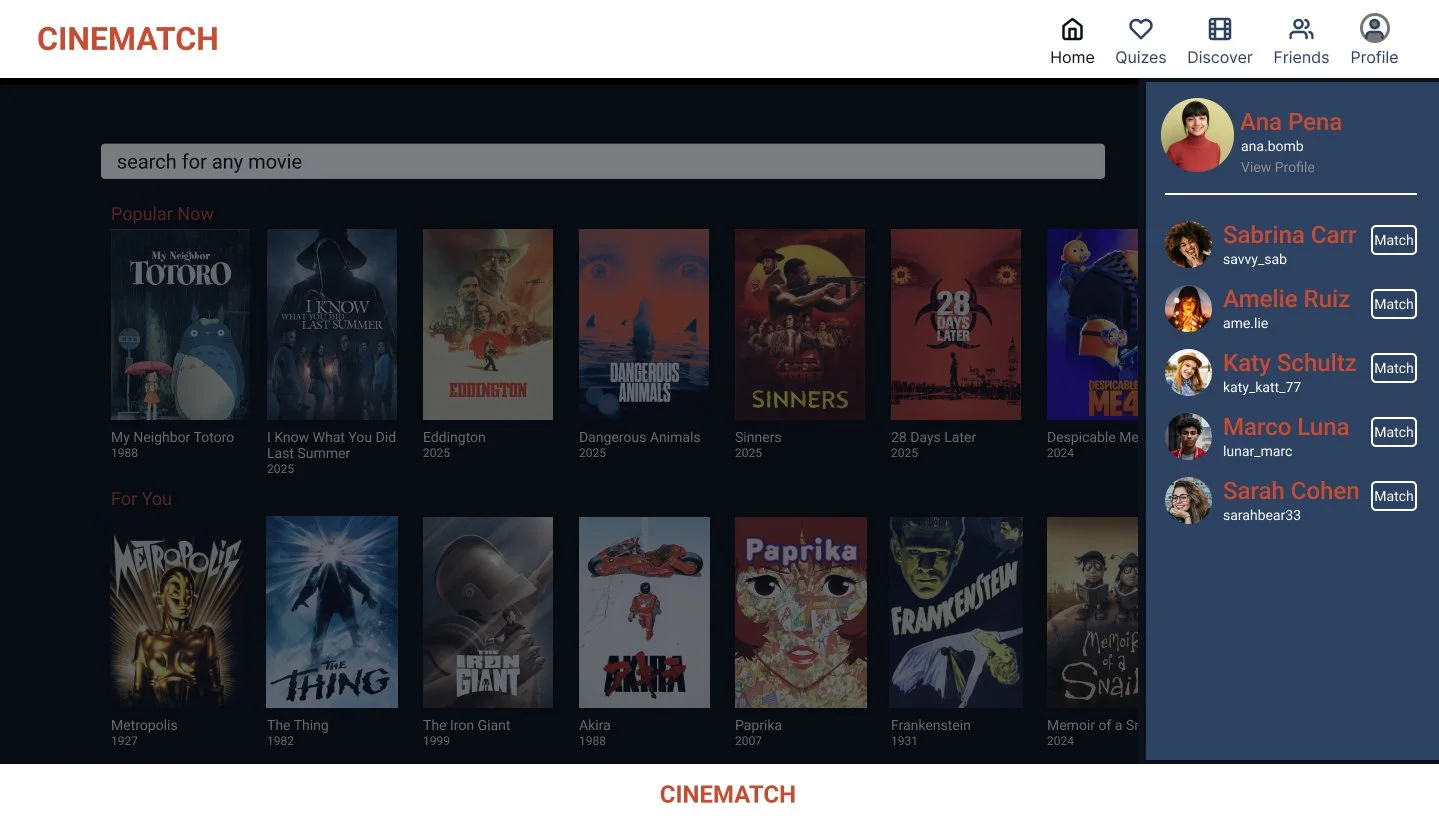Image resolution: width=1439 pixels, height=823 pixels.
Task: Click the katy_katt_77 username
Action: pyautogui.click(x=1262, y=387)
